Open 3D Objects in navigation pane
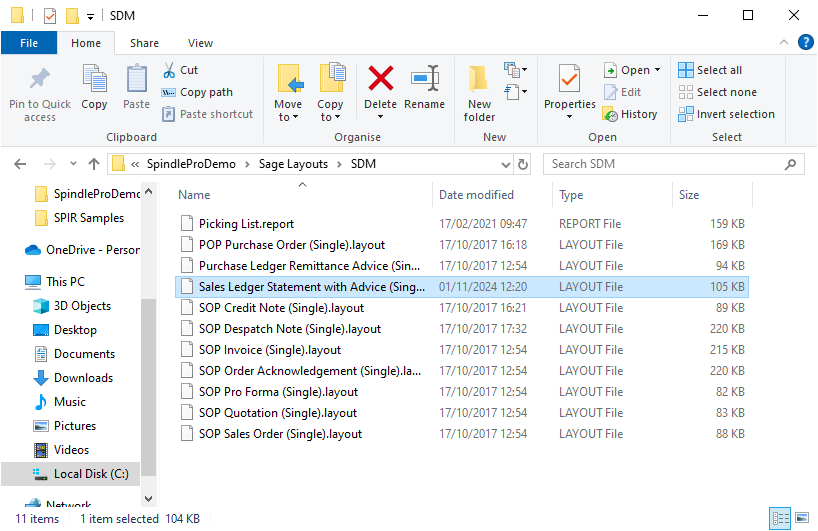Screen dimensions: 818x531 (x=72, y=306)
